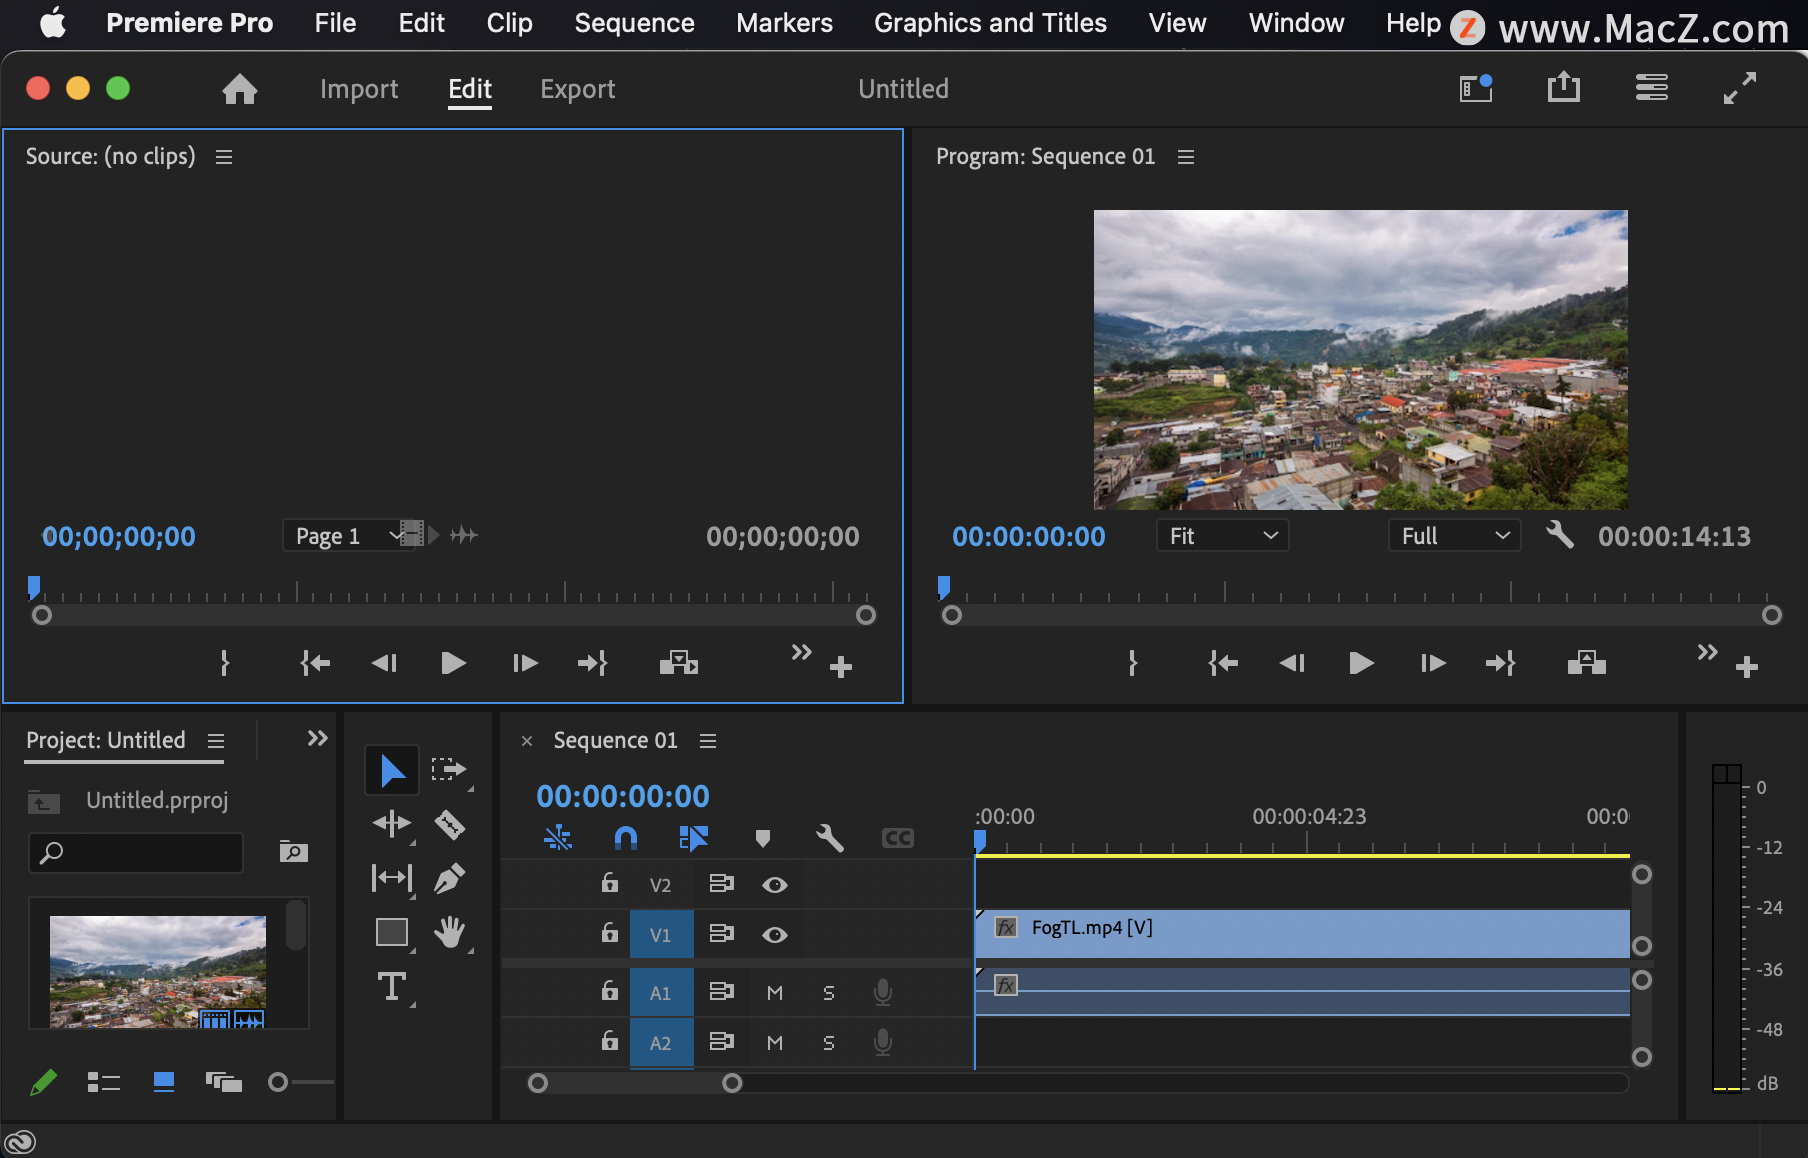Select the Hand tool

point(449,932)
